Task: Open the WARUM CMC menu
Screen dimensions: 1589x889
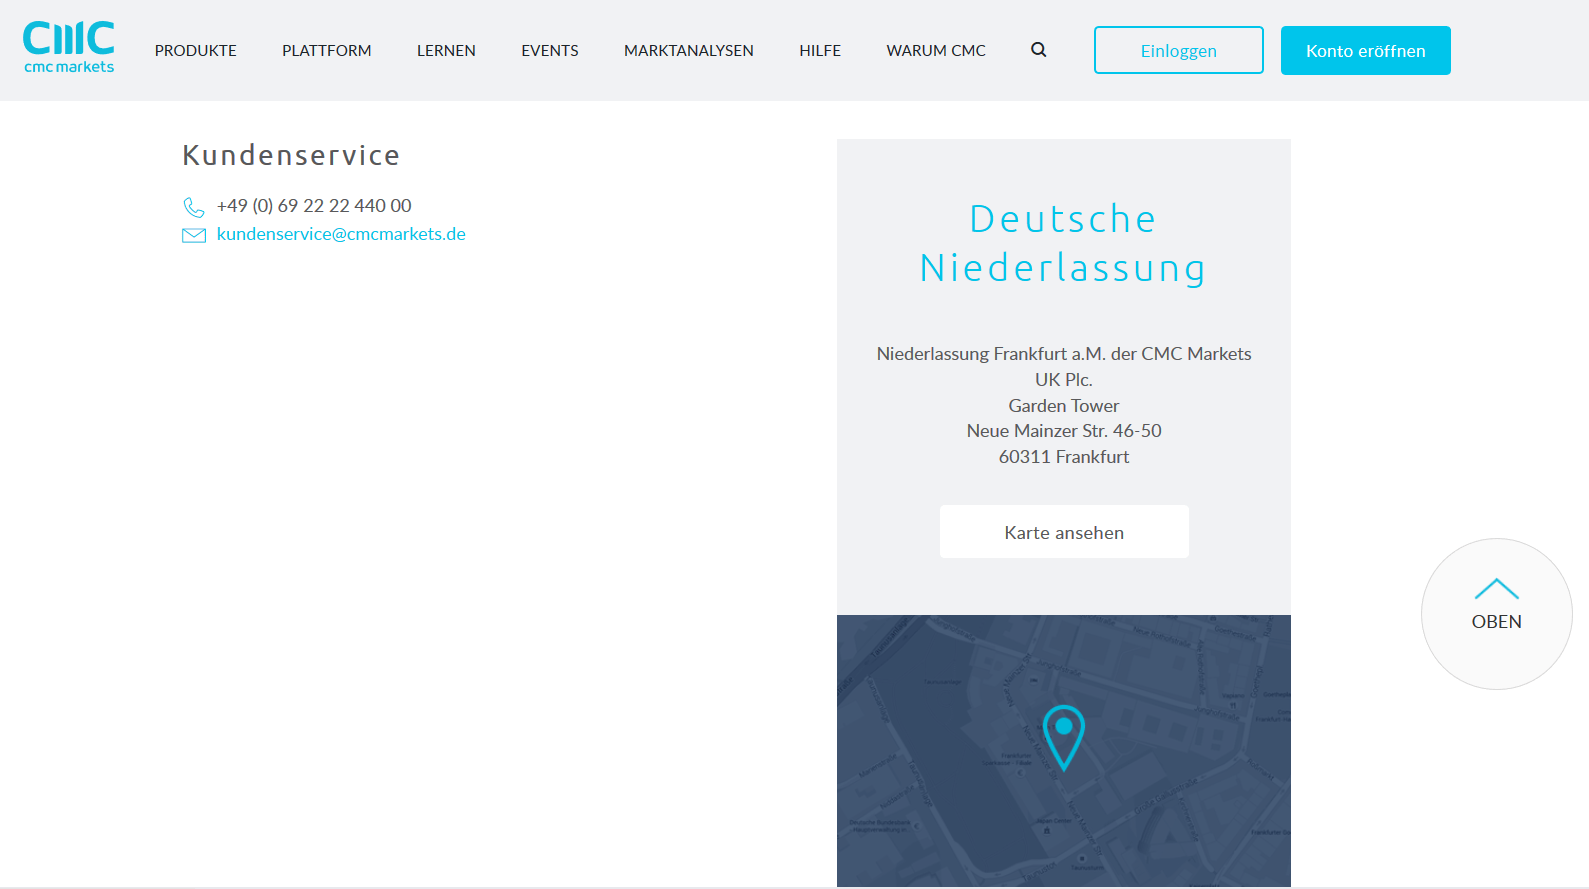Action: pyautogui.click(x=936, y=50)
